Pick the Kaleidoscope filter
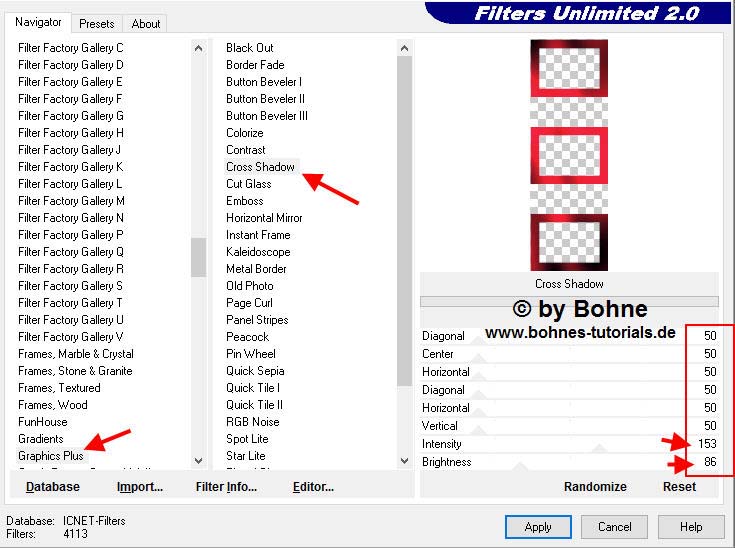 258,252
